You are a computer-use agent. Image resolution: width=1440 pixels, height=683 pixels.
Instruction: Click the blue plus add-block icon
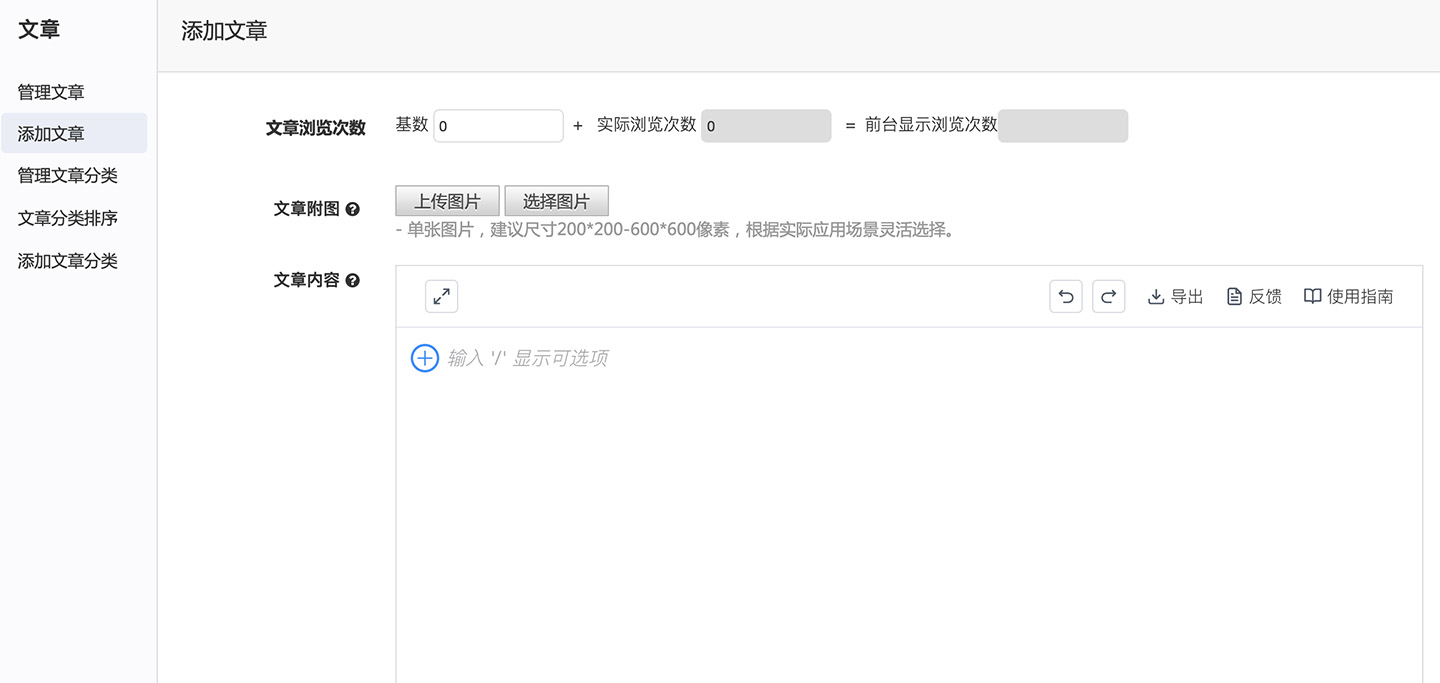click(425, 358)
